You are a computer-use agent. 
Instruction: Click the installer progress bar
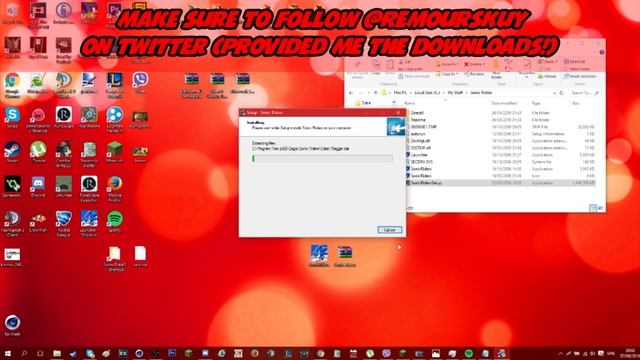click(x=322, y=158)
